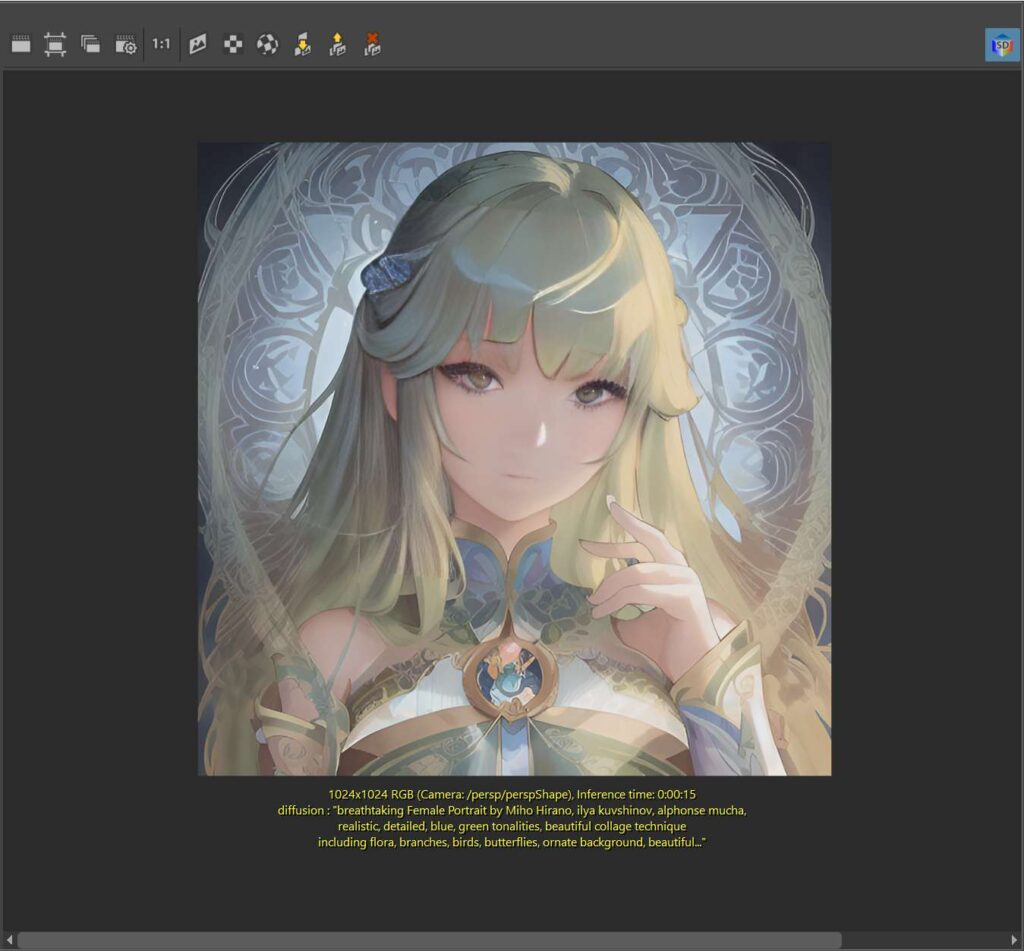Viewport: 1024px width, 951px height.
Task: Click the stacked clapperboards sequence icon
Action: coord(90,44)
